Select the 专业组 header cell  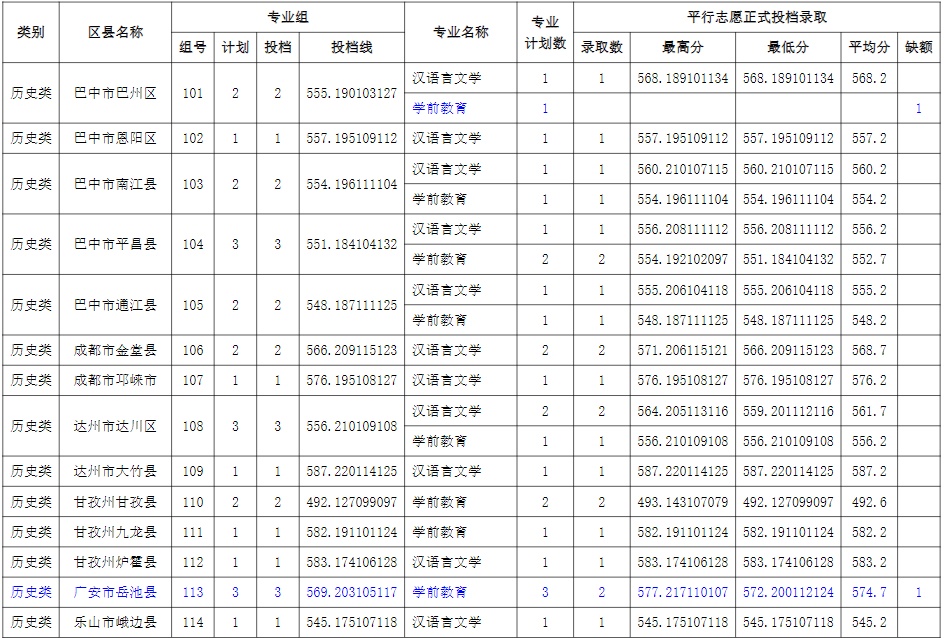coord(288,17)
